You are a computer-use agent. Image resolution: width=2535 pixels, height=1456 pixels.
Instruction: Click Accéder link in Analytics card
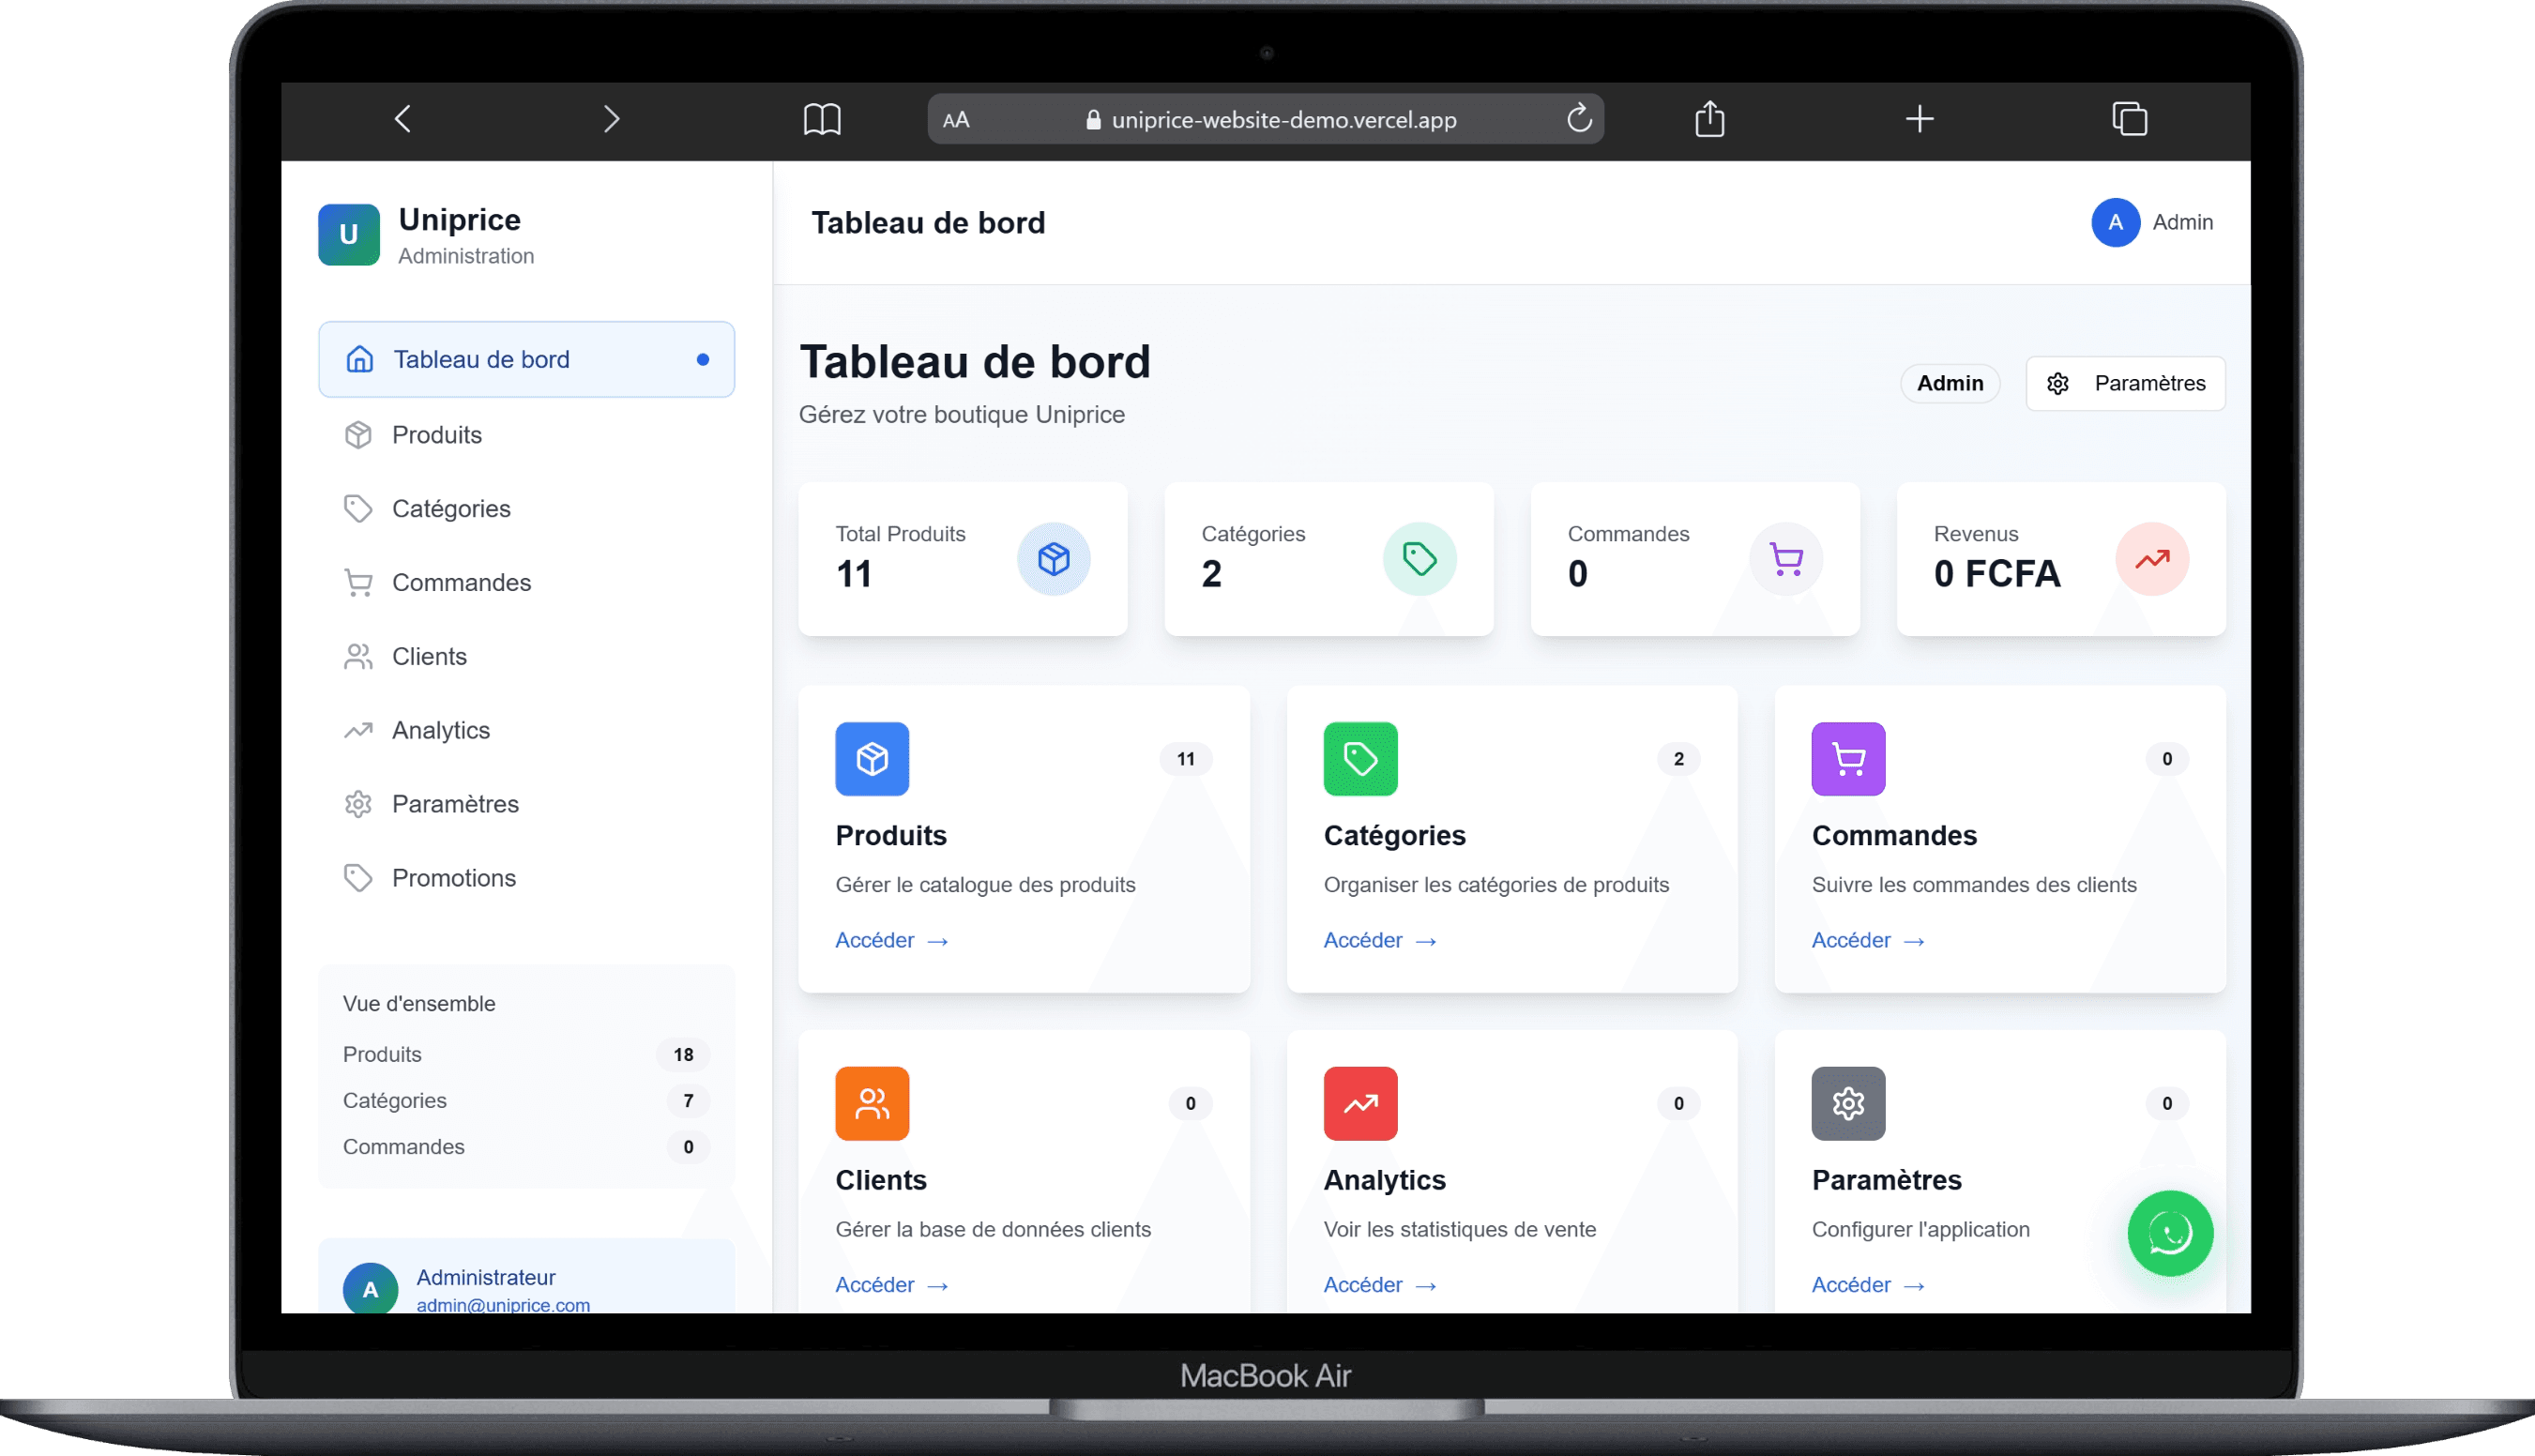click(x=1379, y=1285)
